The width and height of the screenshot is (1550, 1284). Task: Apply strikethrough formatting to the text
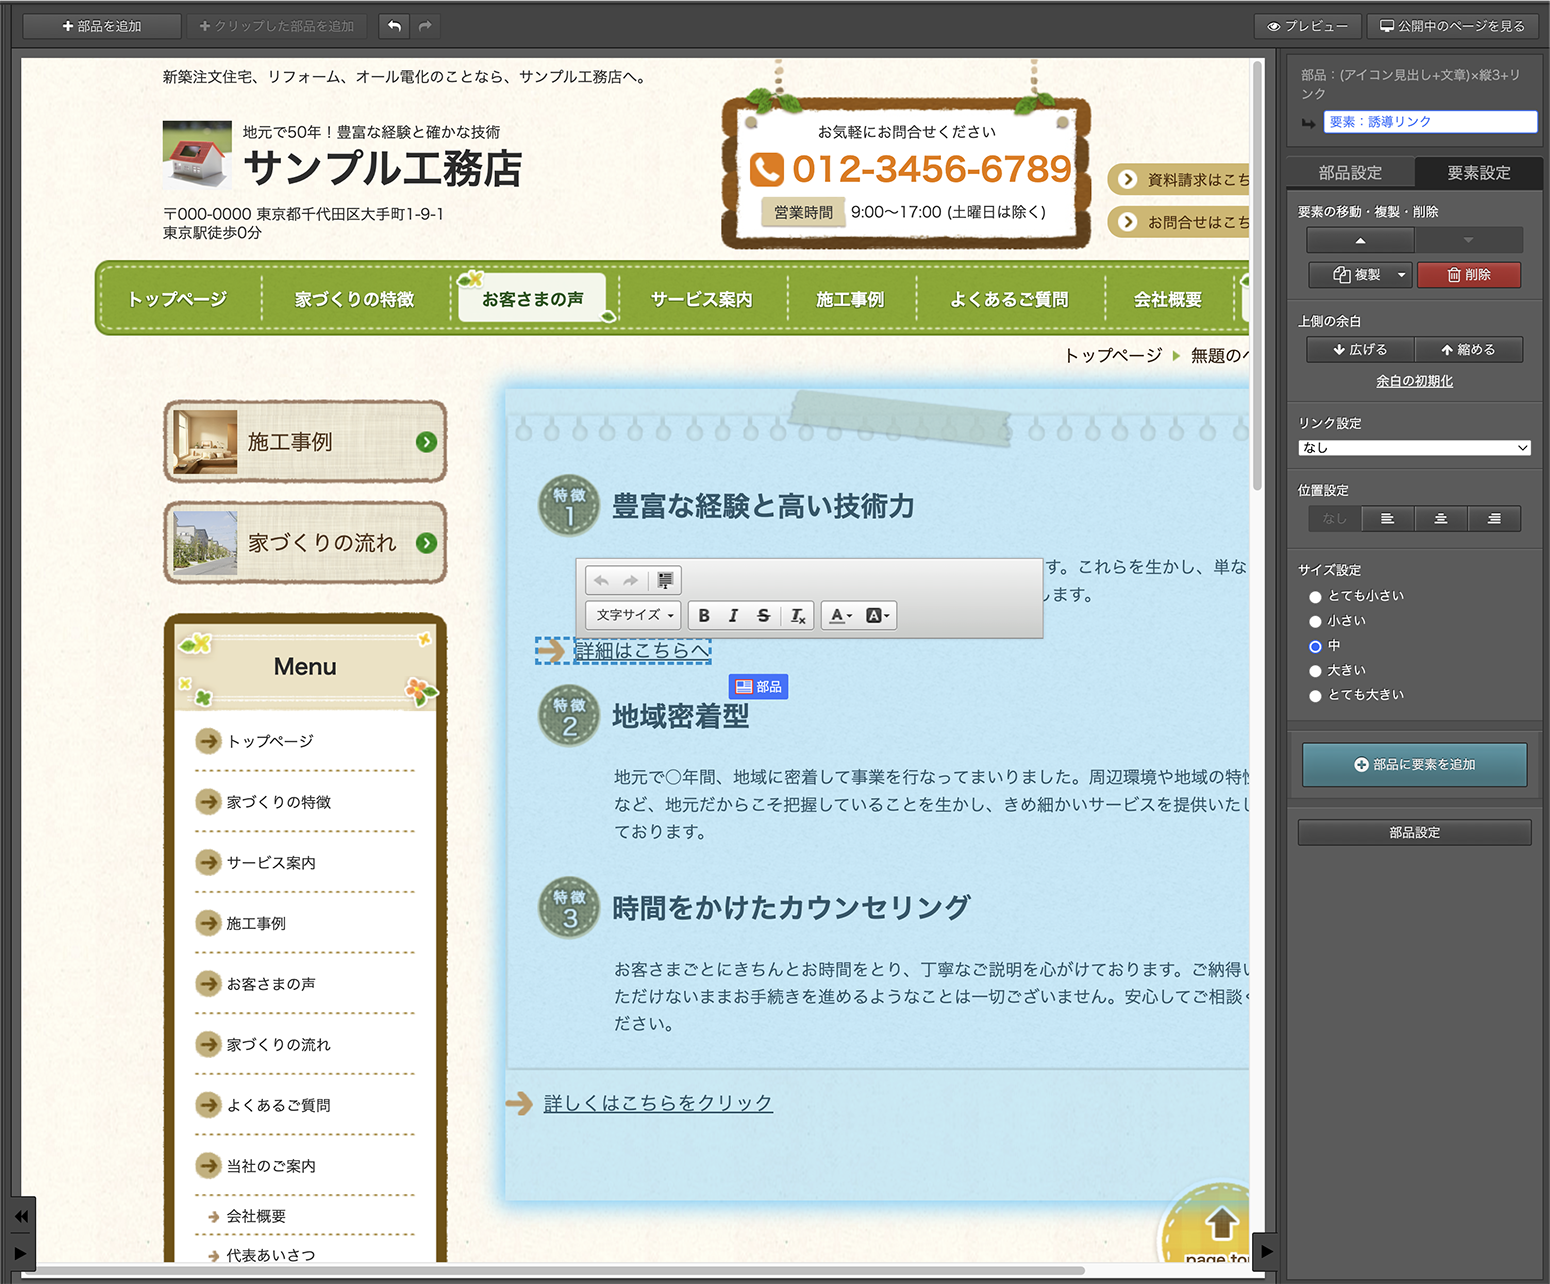click(763, 615)
